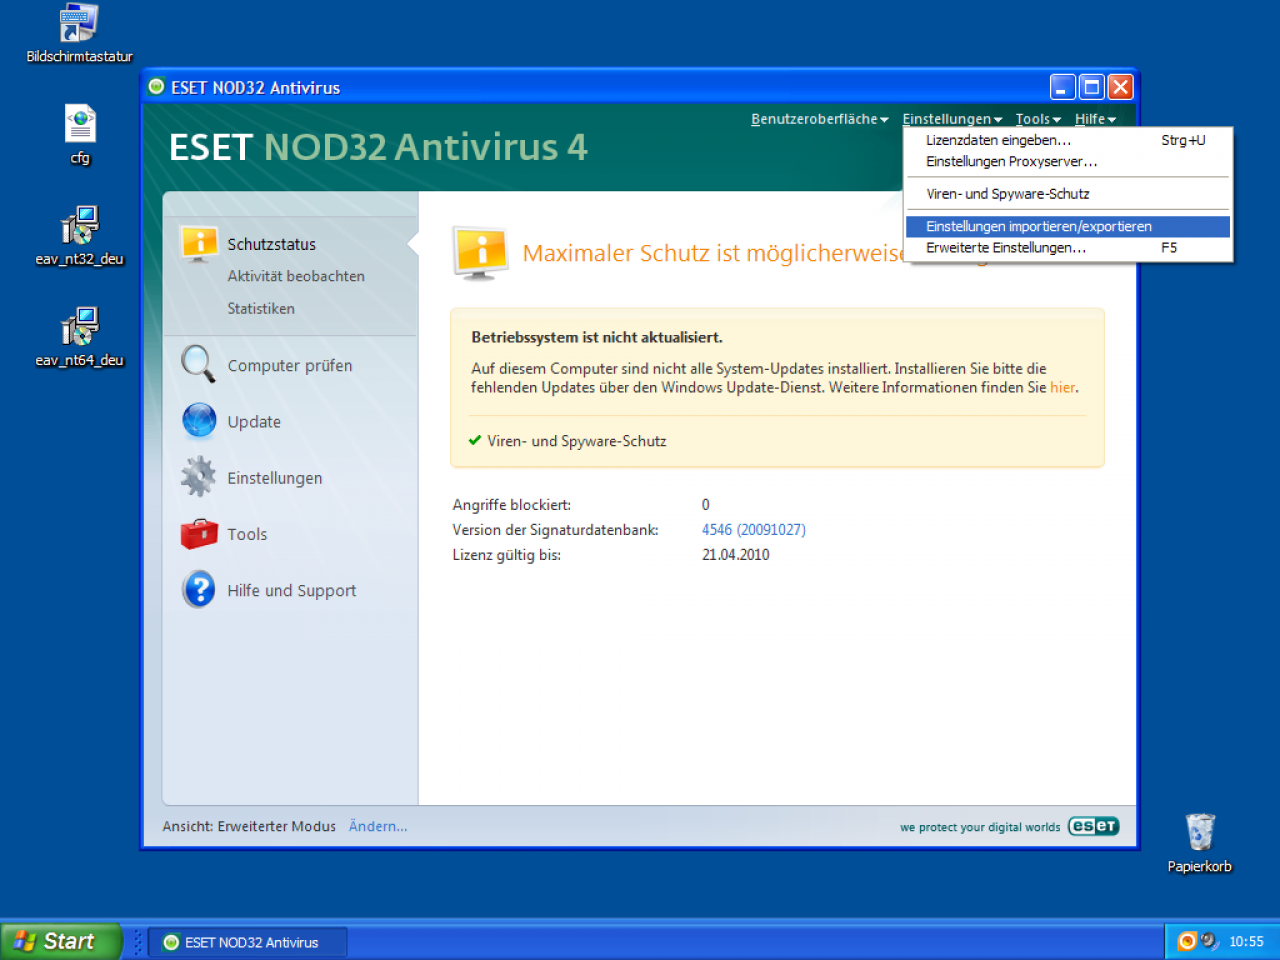Viewport: 1280px width, 960px height.
Task: Open the Benutzeroberfläche dropdown menu
Action: coord(819,119)
